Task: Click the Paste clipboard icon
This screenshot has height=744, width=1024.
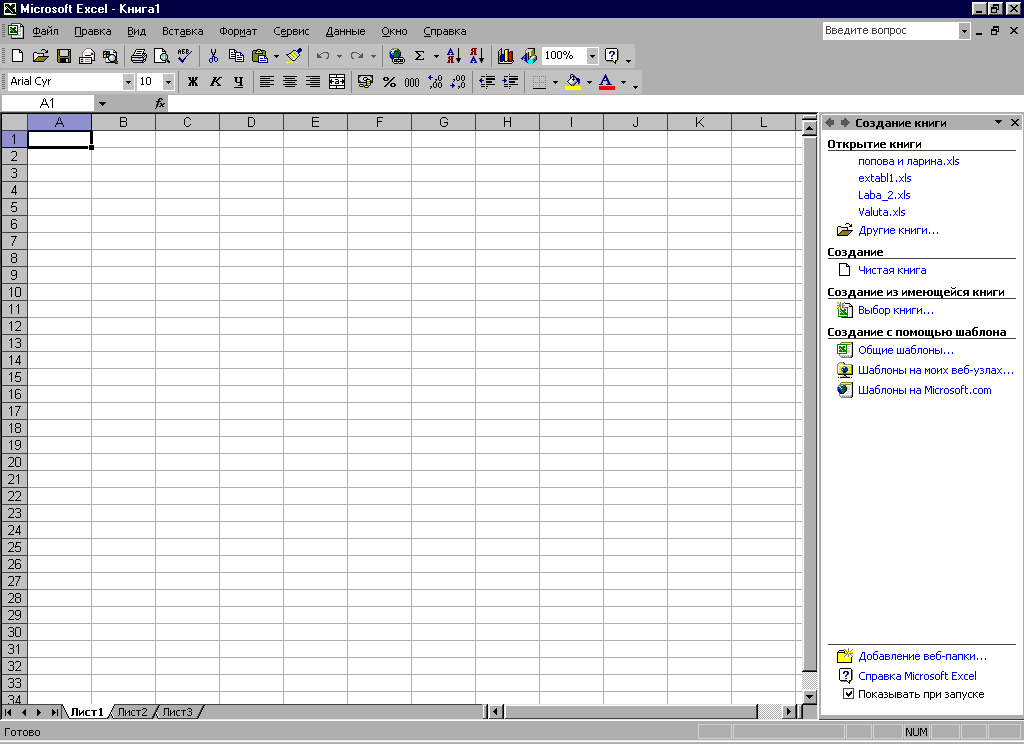Action: click(x=260, y=56)
